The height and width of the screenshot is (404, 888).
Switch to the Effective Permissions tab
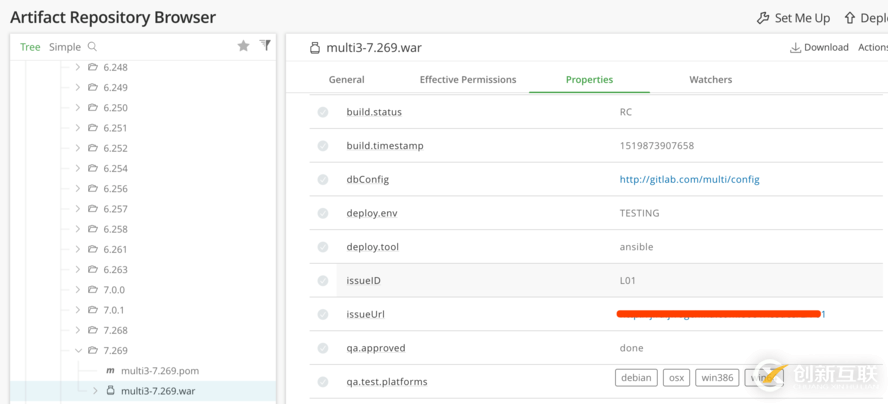[x=468, y=80]
